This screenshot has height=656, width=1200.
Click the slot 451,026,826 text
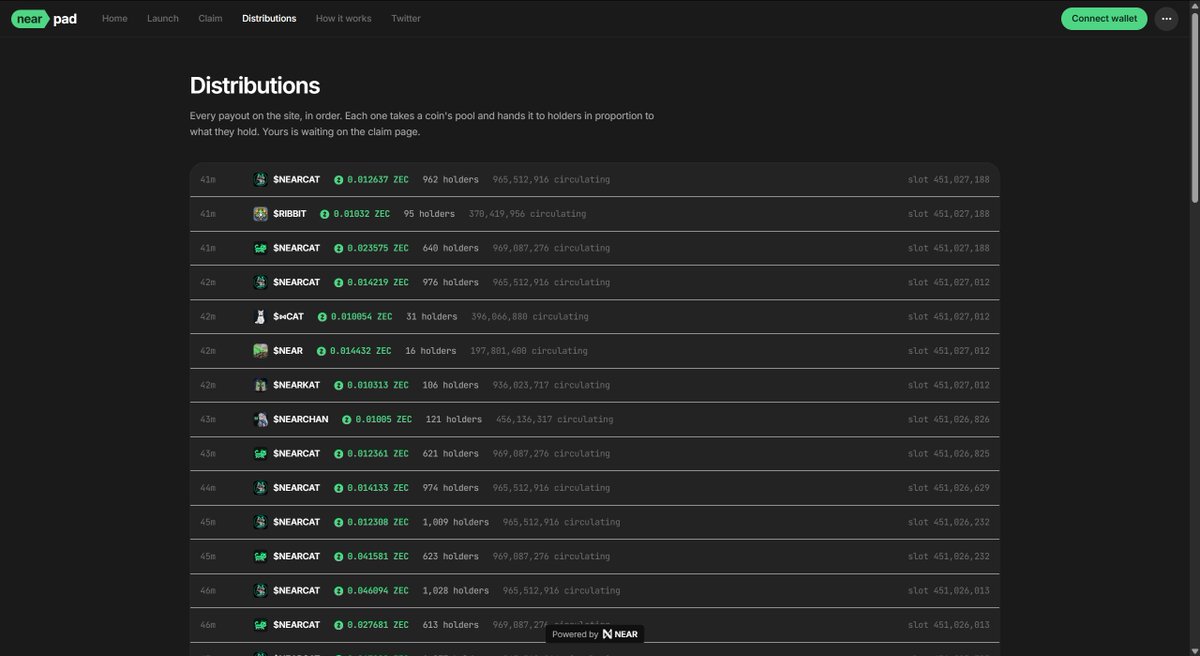(949, 420)
